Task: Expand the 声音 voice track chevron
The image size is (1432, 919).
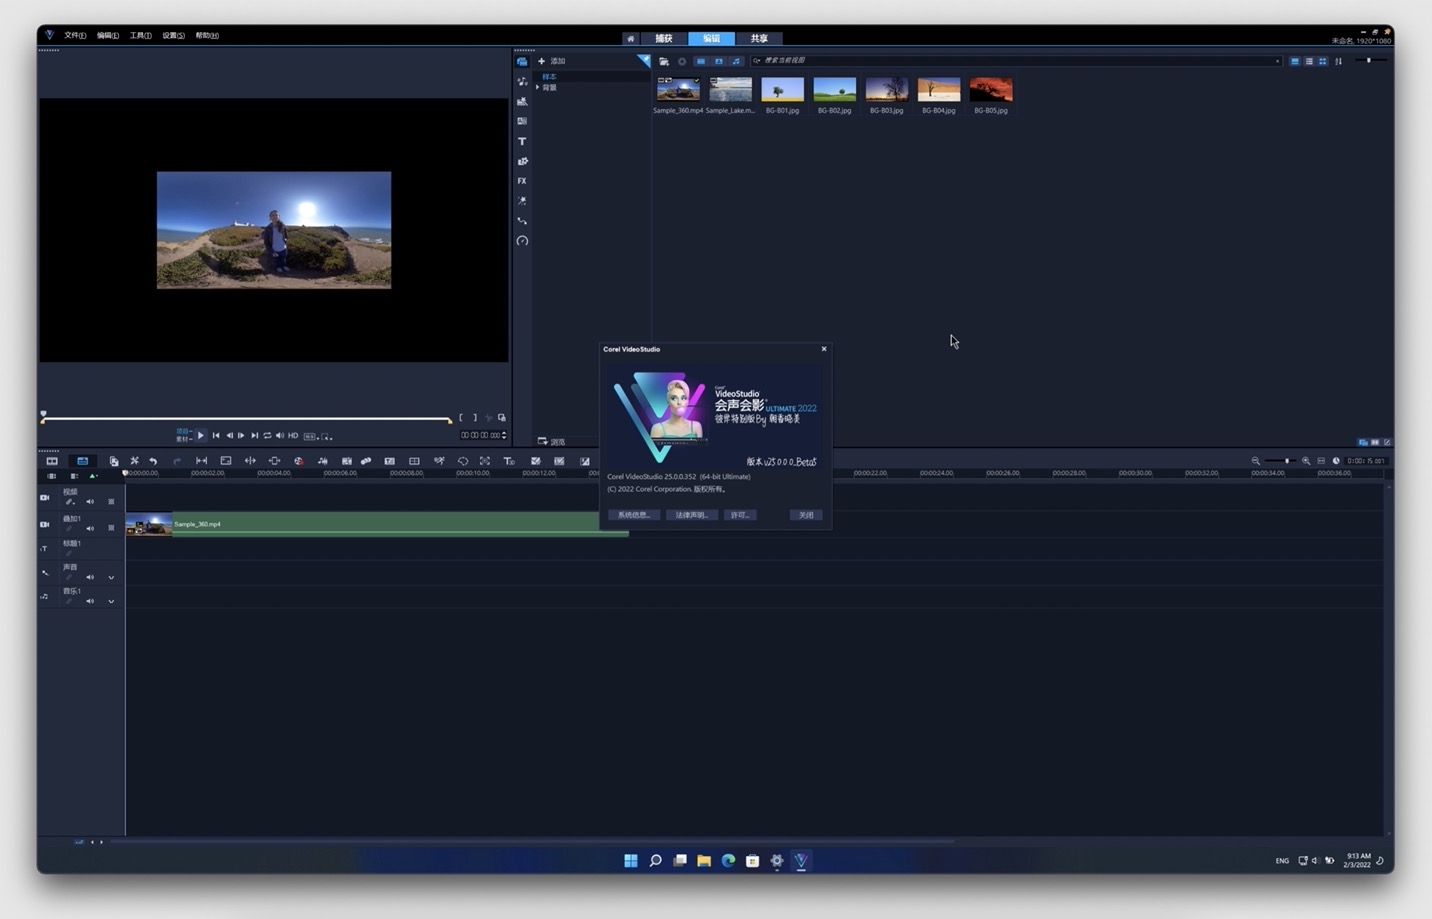Action: click(111, 577)
